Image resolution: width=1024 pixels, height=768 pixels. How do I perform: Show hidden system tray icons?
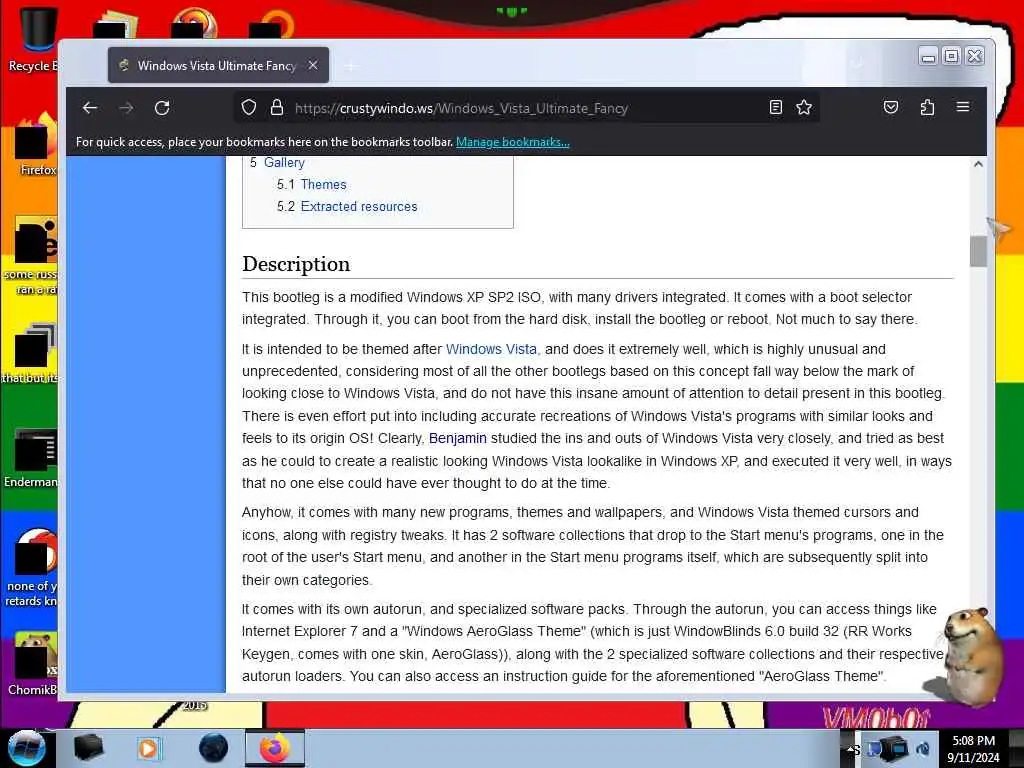852,749
